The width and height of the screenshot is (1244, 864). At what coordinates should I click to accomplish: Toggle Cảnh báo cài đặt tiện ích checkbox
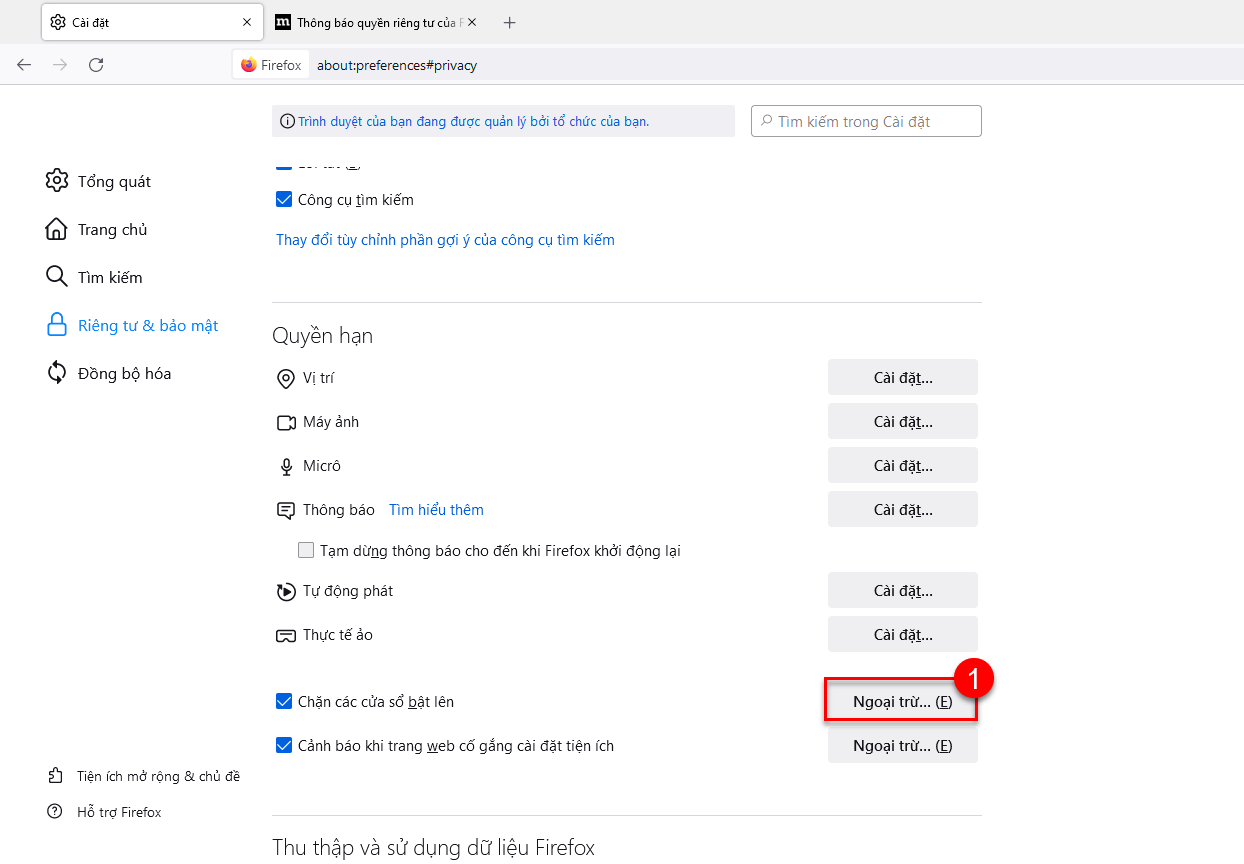coord(284,746)
